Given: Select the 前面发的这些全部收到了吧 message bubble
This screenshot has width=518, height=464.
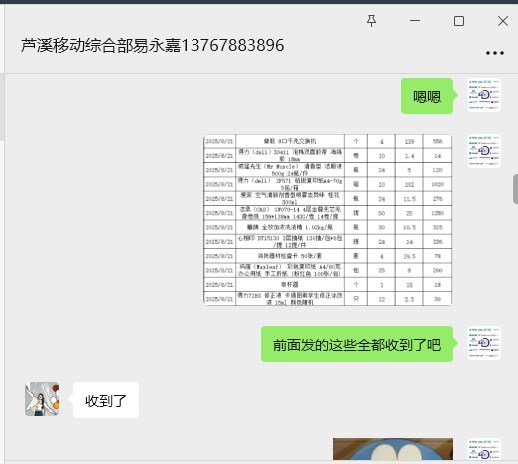Looking at the screenshot, I should coord(357,344).
